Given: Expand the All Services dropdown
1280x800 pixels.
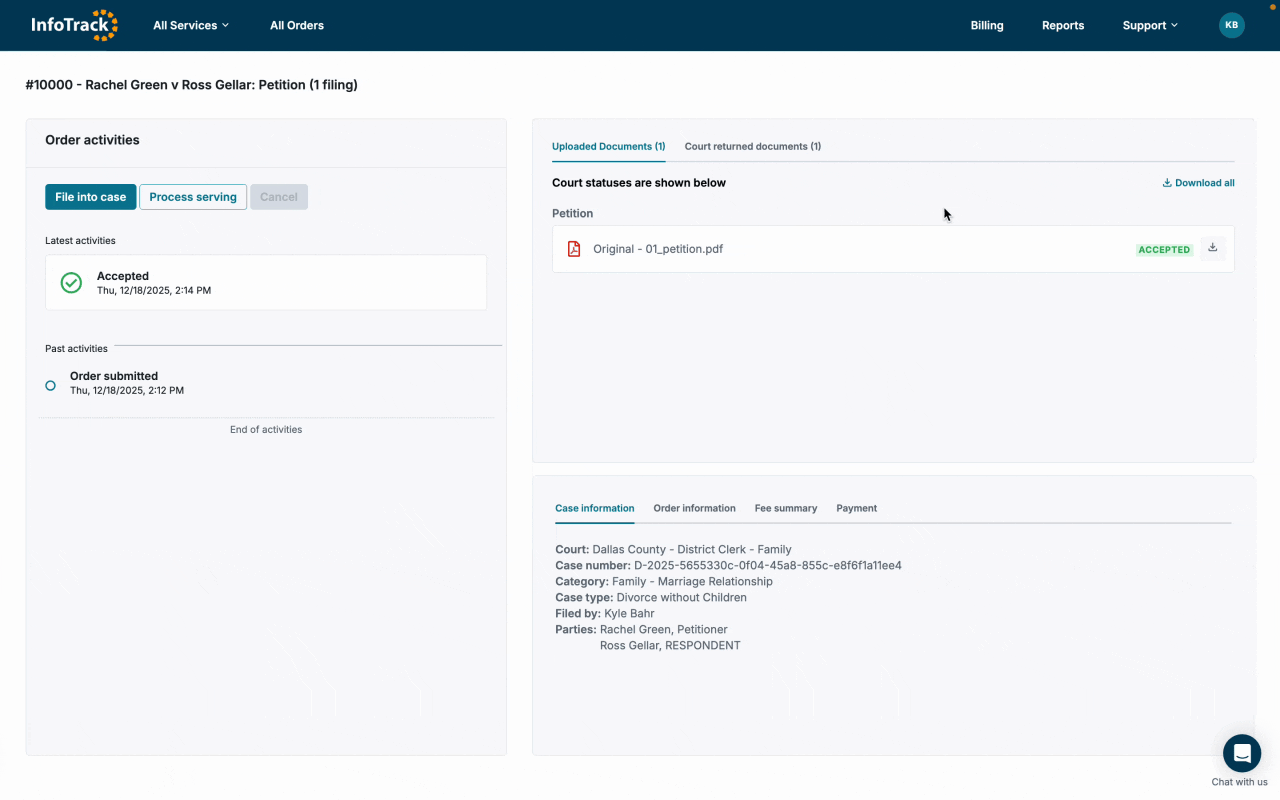Looking at the screenshot, I should point(191,25).
